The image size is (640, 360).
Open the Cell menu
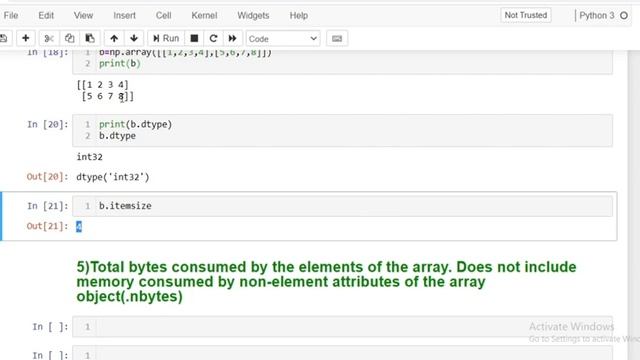coord(163,16)
